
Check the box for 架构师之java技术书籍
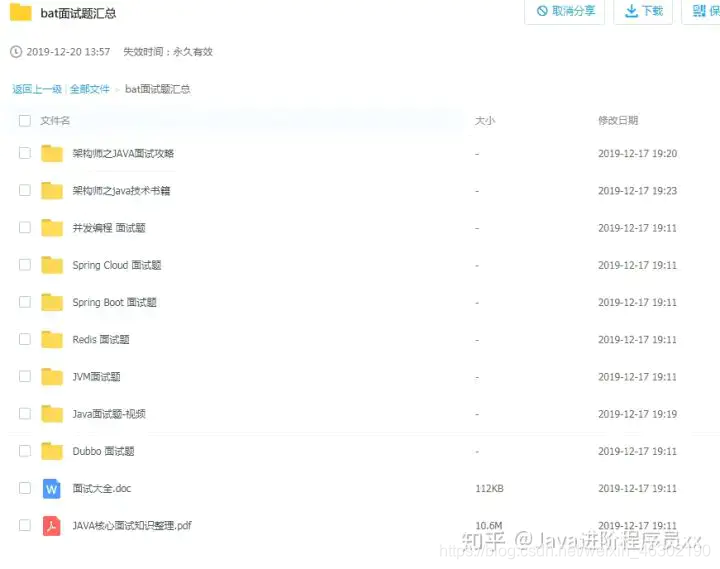click(x=25, y=190)
